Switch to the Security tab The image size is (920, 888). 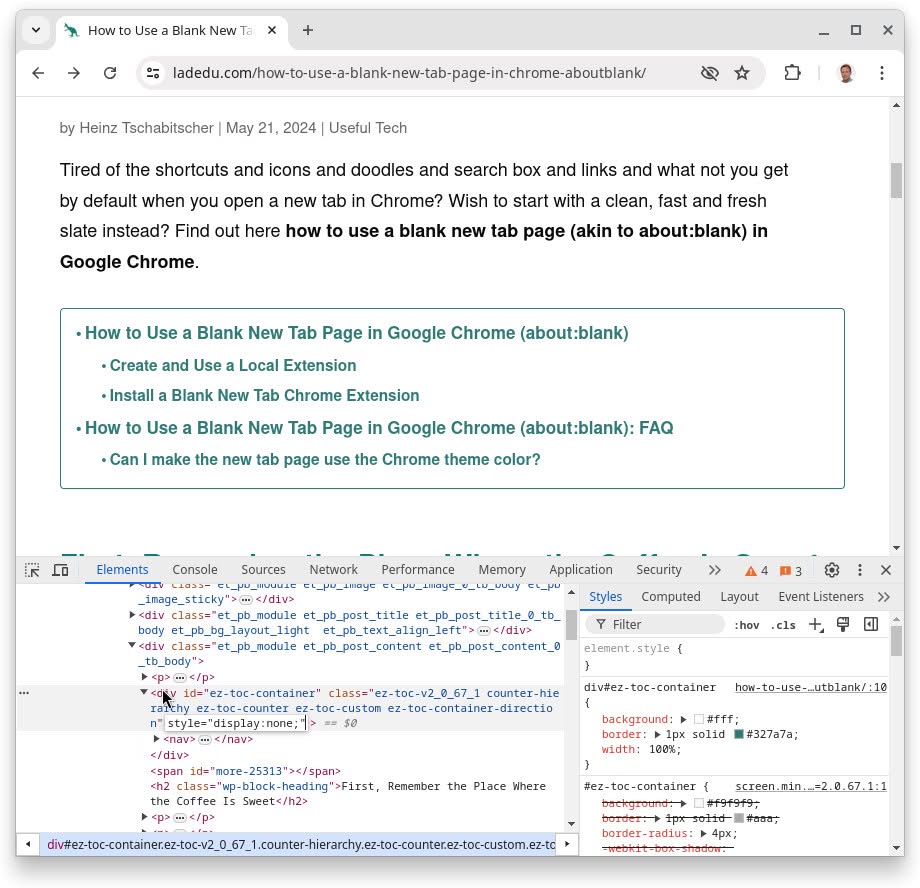click(658, 569)
